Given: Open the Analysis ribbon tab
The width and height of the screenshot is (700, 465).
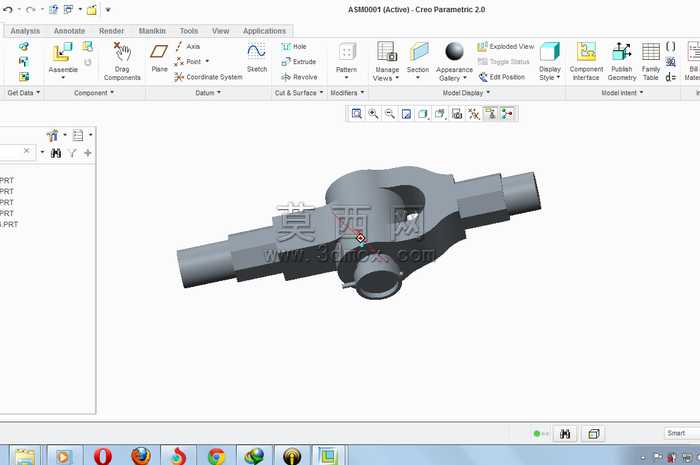Looking at the screenshot, I should (25, 31).
